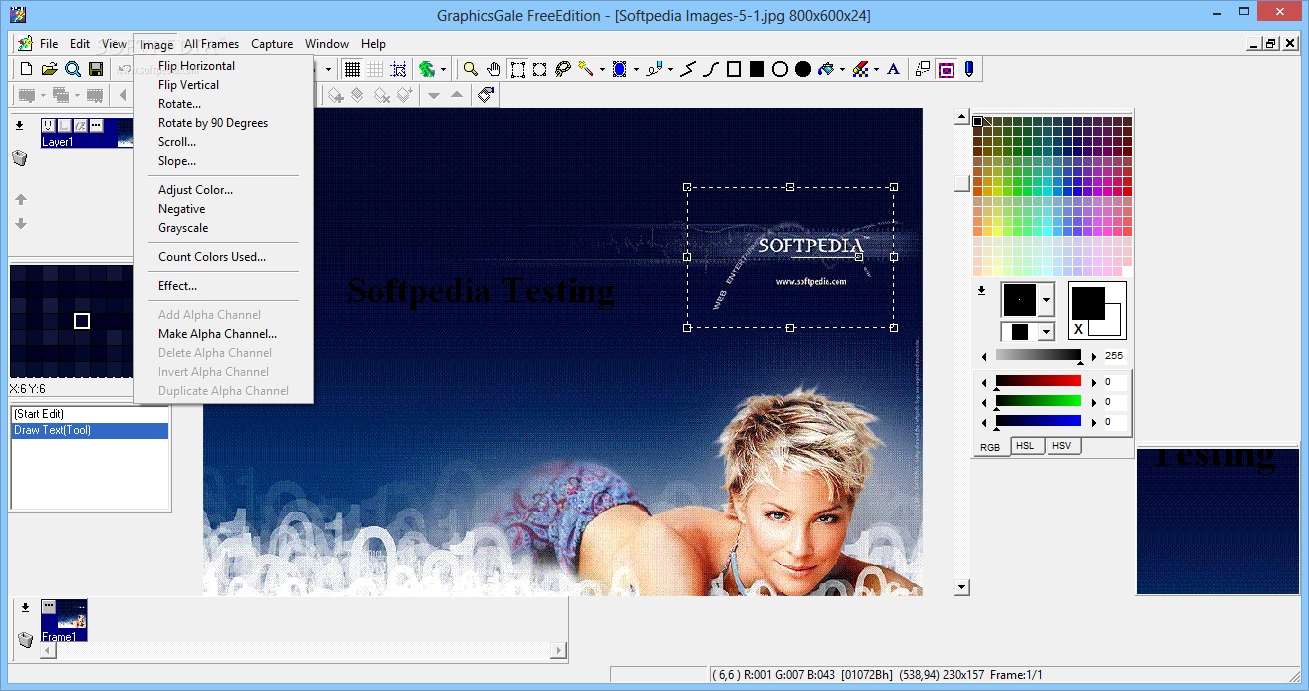Toggle the faint custom grid button
1309x691 pixels.
point(375,69)
